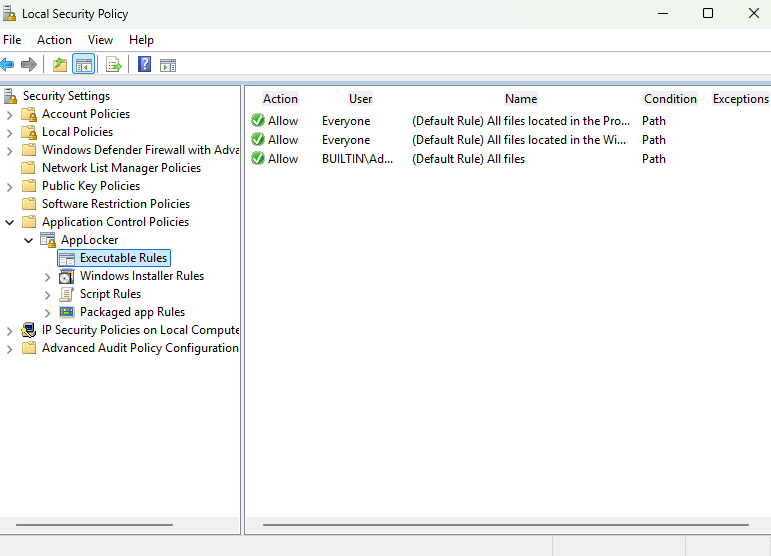Toggle Show/Hide Action Pane toolbar icon
Screen dimensions: 771x556
pyautogui.click(x=168, y=65)
